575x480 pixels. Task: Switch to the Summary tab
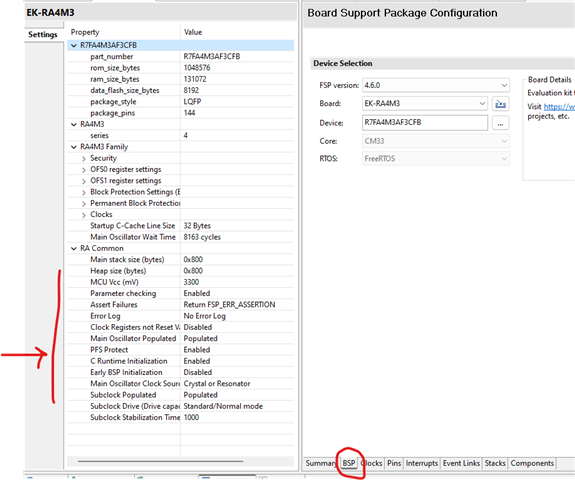(321, 463)
